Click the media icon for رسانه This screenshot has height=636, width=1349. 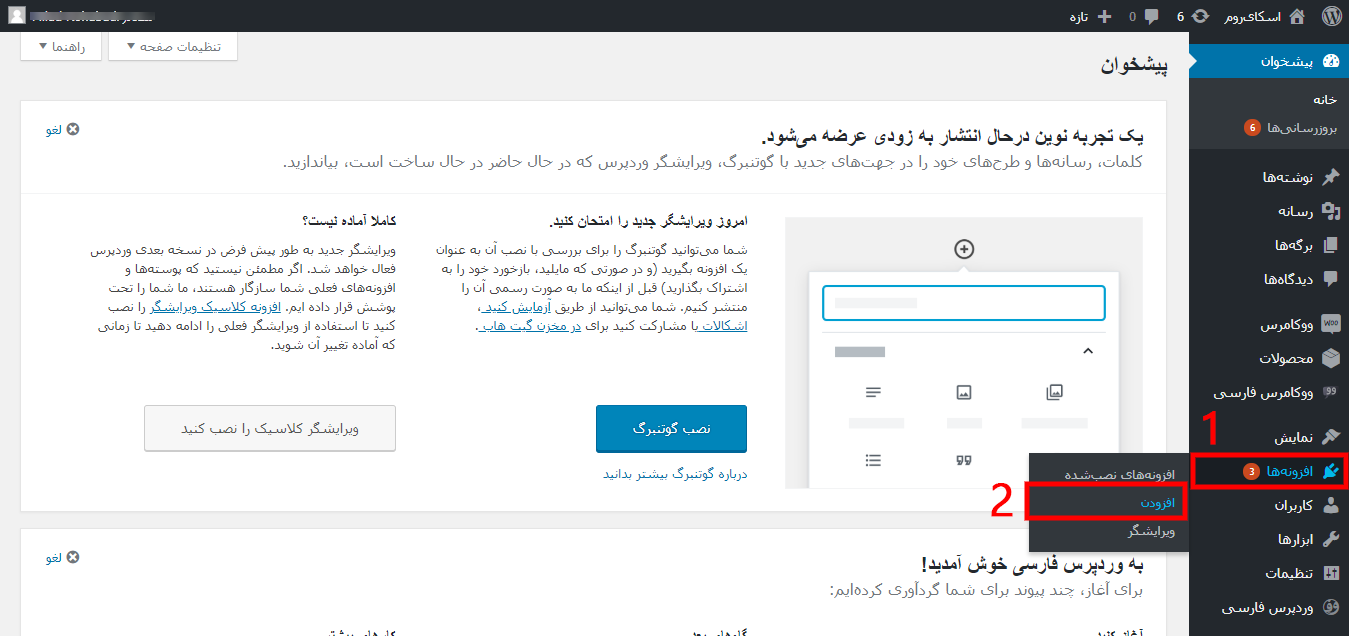tap(1330, 211)
